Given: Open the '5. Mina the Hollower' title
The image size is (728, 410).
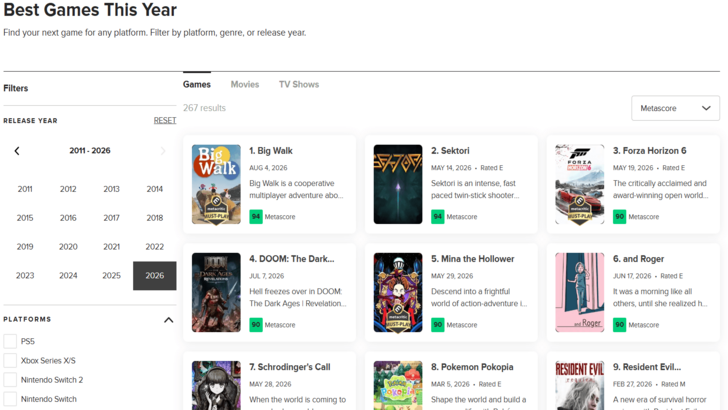Looking at the screenshot, I should [x=473, y=259].
